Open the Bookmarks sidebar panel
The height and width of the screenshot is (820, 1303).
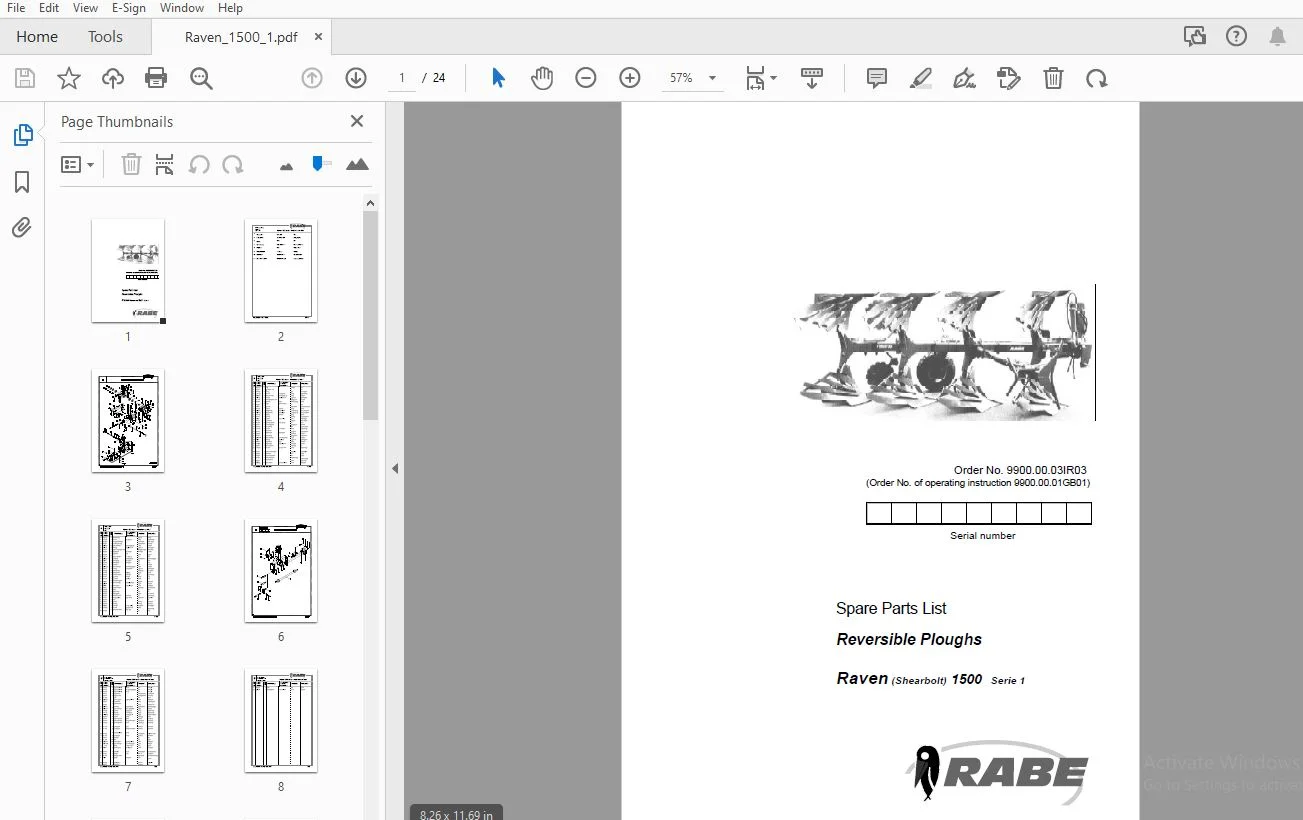[22, 181]
